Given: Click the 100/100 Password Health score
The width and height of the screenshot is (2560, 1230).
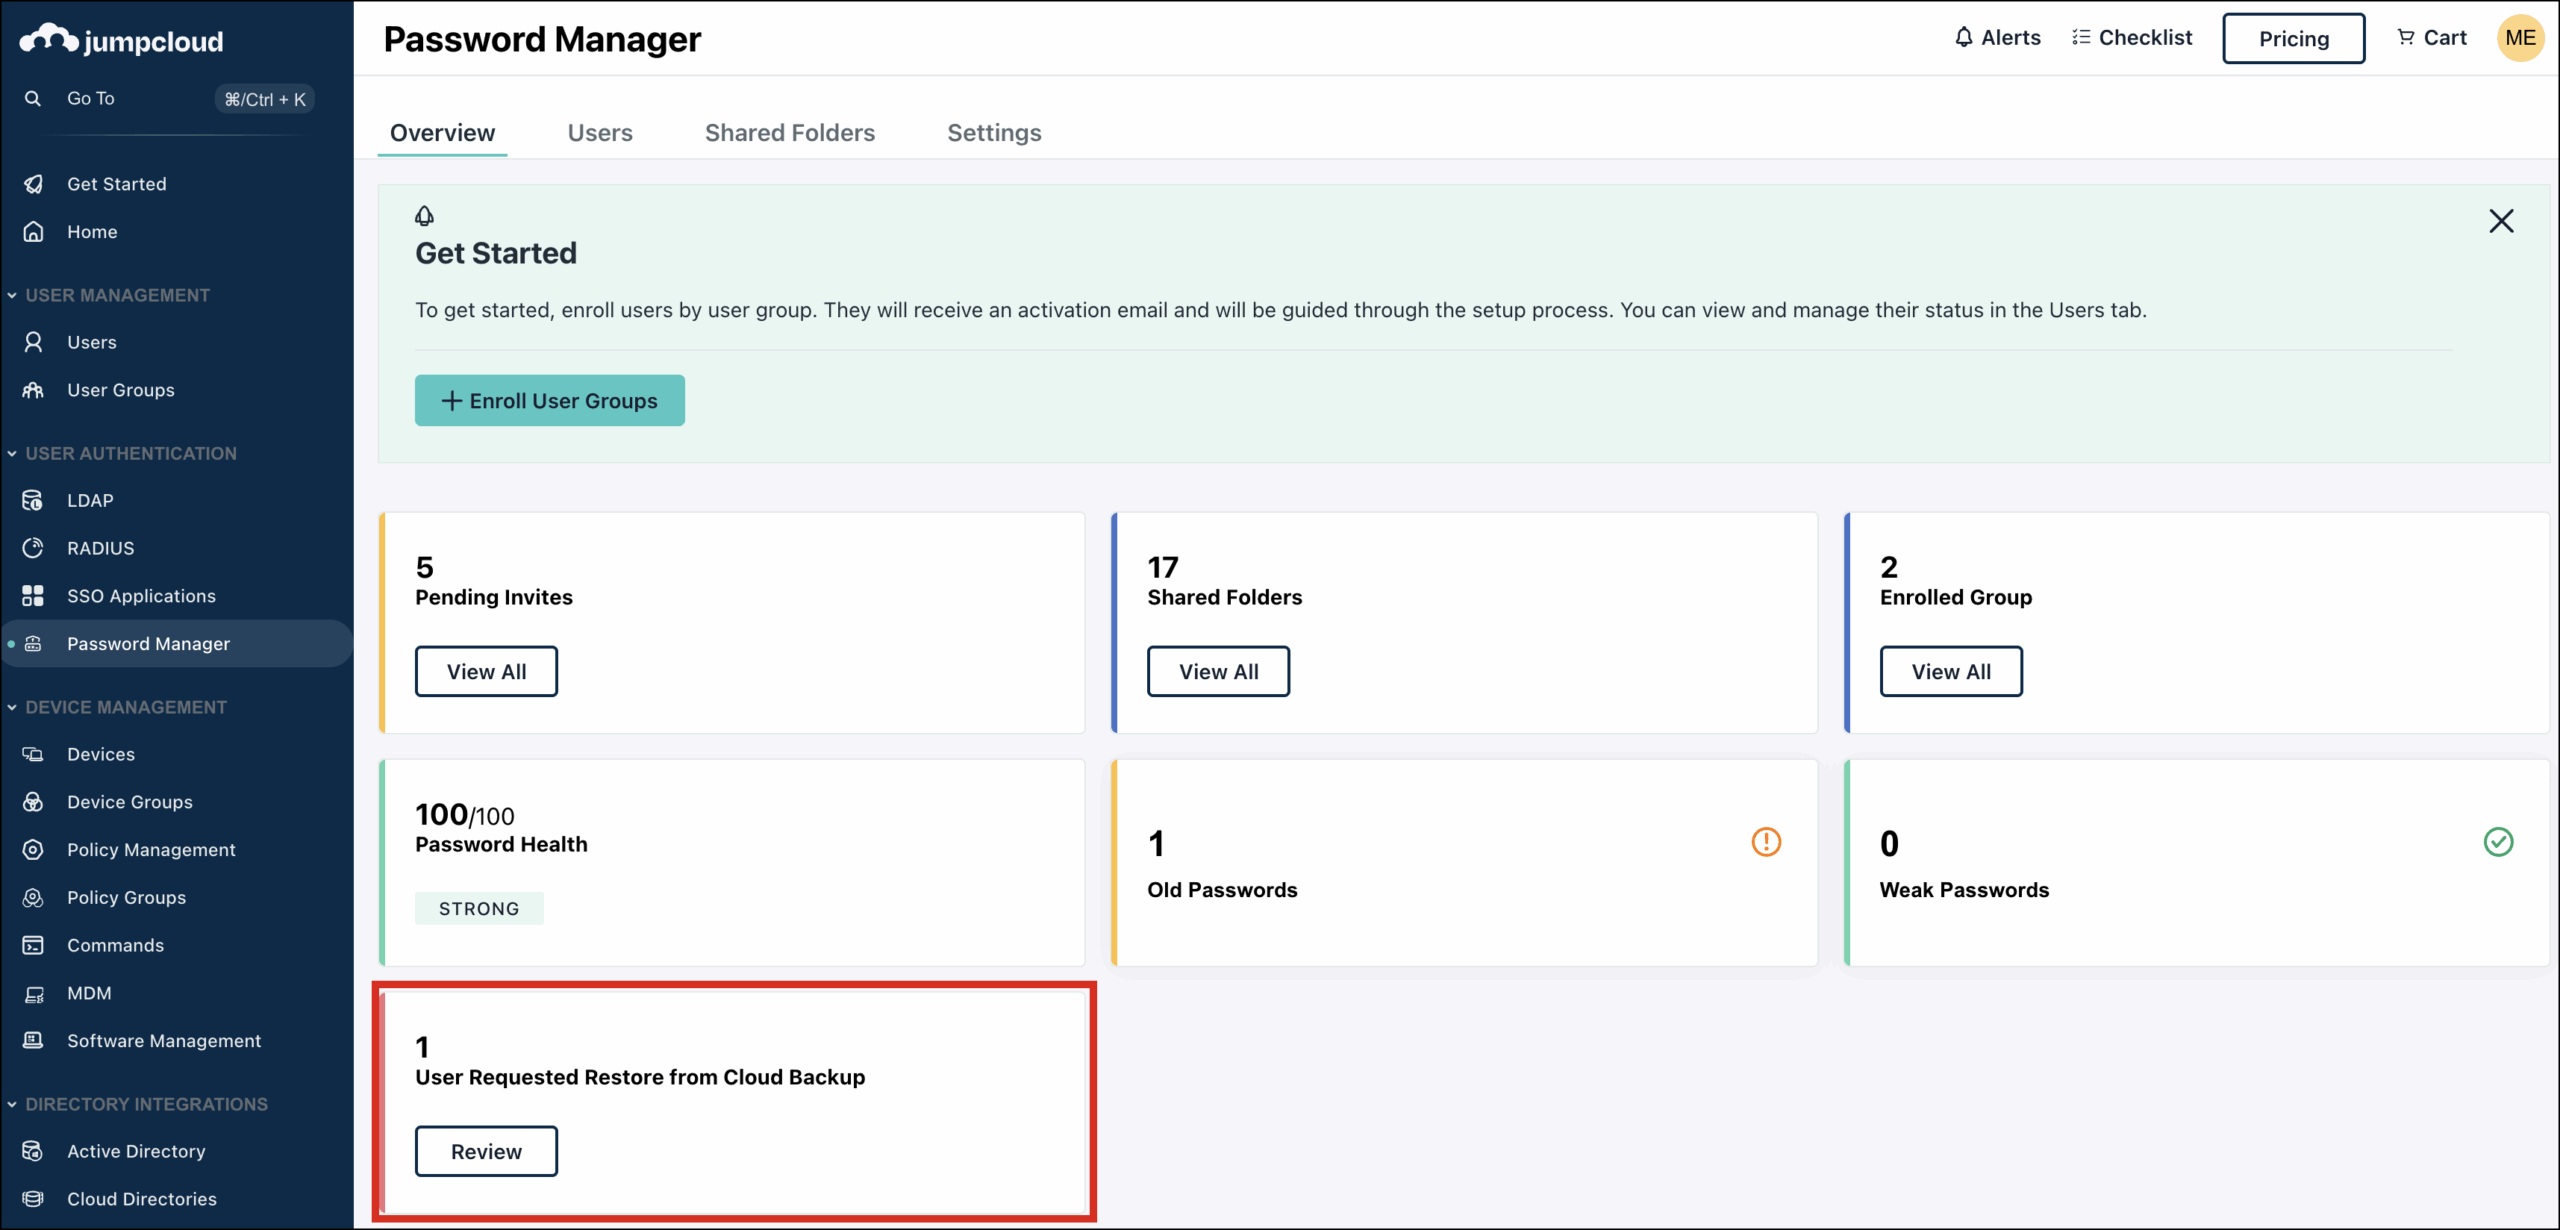Looking at the screenshot, I should tap(465, 815).
